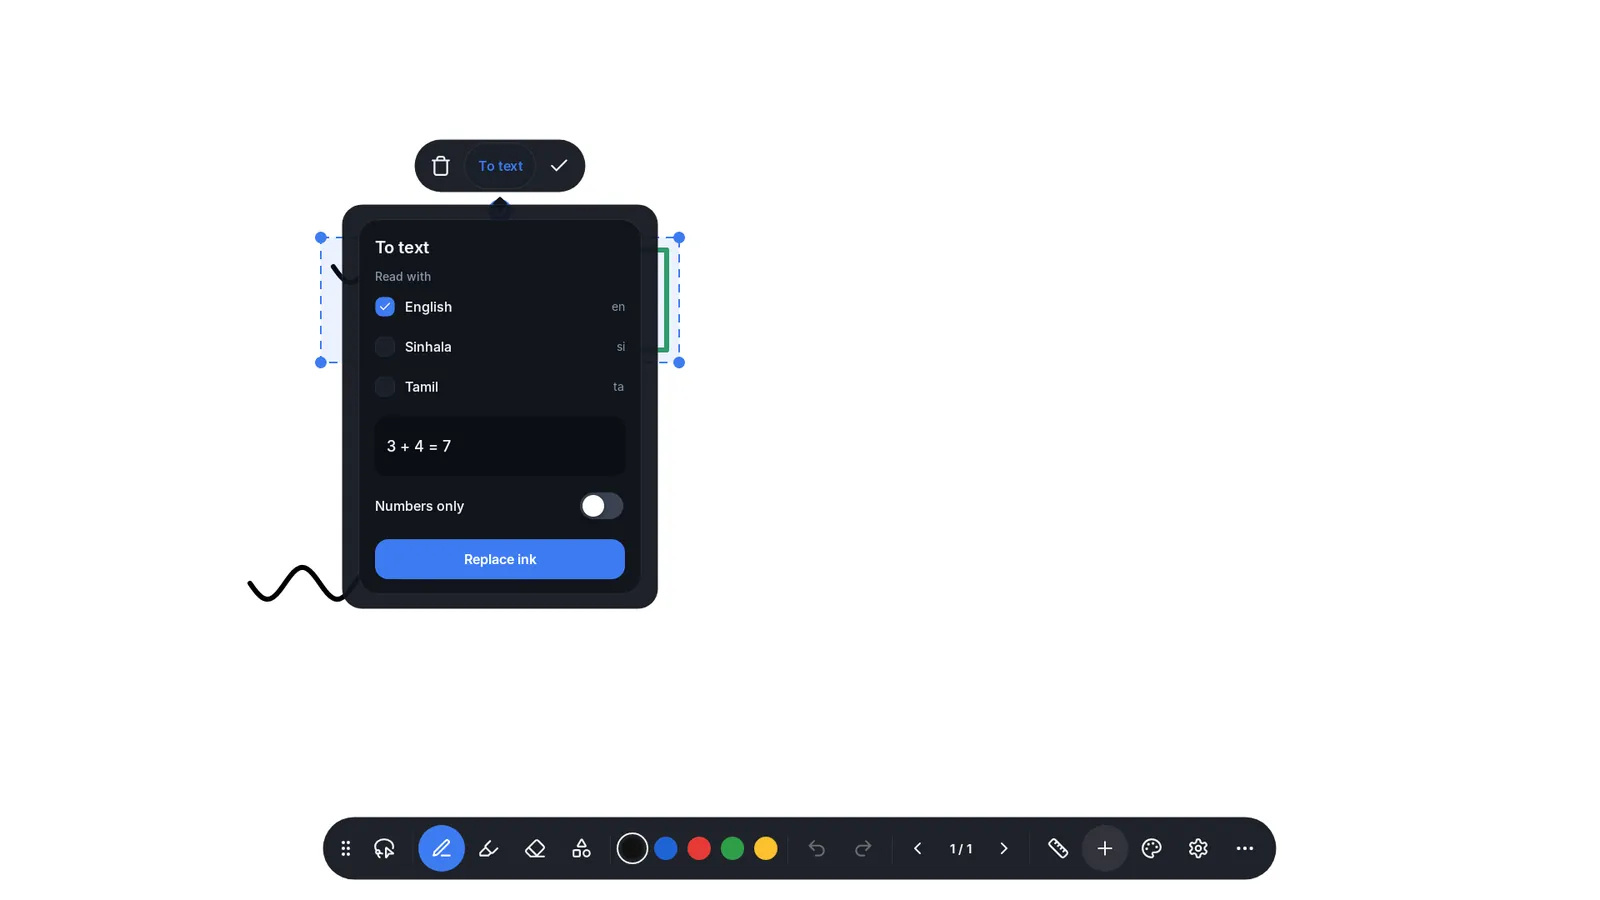
Task: Click the Replace ink button
Action: click(500, 559)
